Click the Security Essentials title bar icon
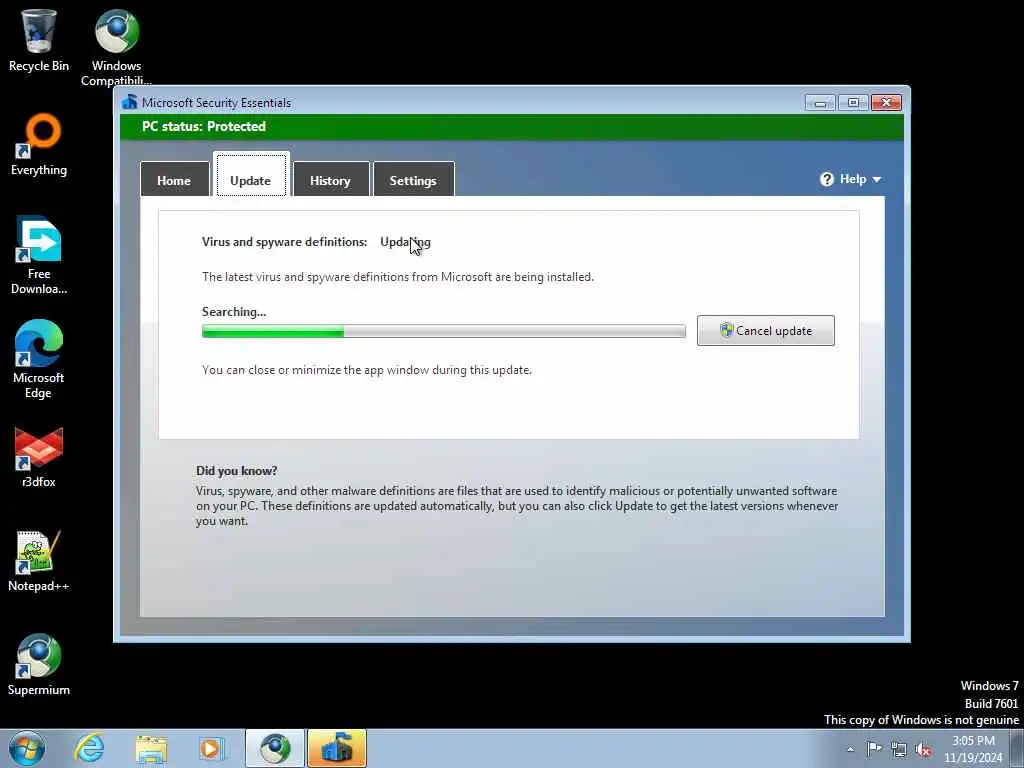1024x768 pixels. pos(129,102)
